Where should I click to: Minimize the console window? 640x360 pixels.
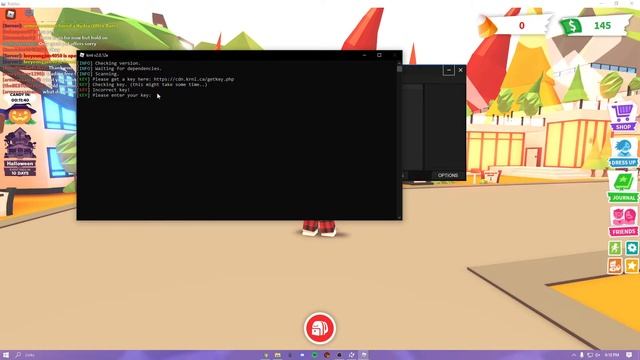click(364, 55)
